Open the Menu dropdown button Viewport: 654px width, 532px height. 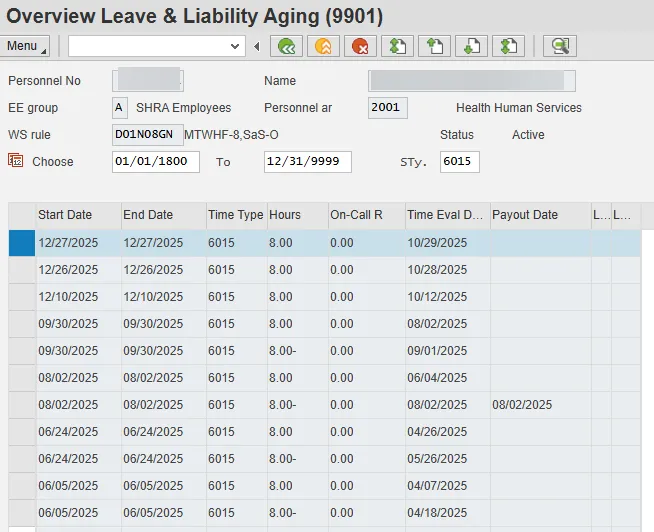26,46
